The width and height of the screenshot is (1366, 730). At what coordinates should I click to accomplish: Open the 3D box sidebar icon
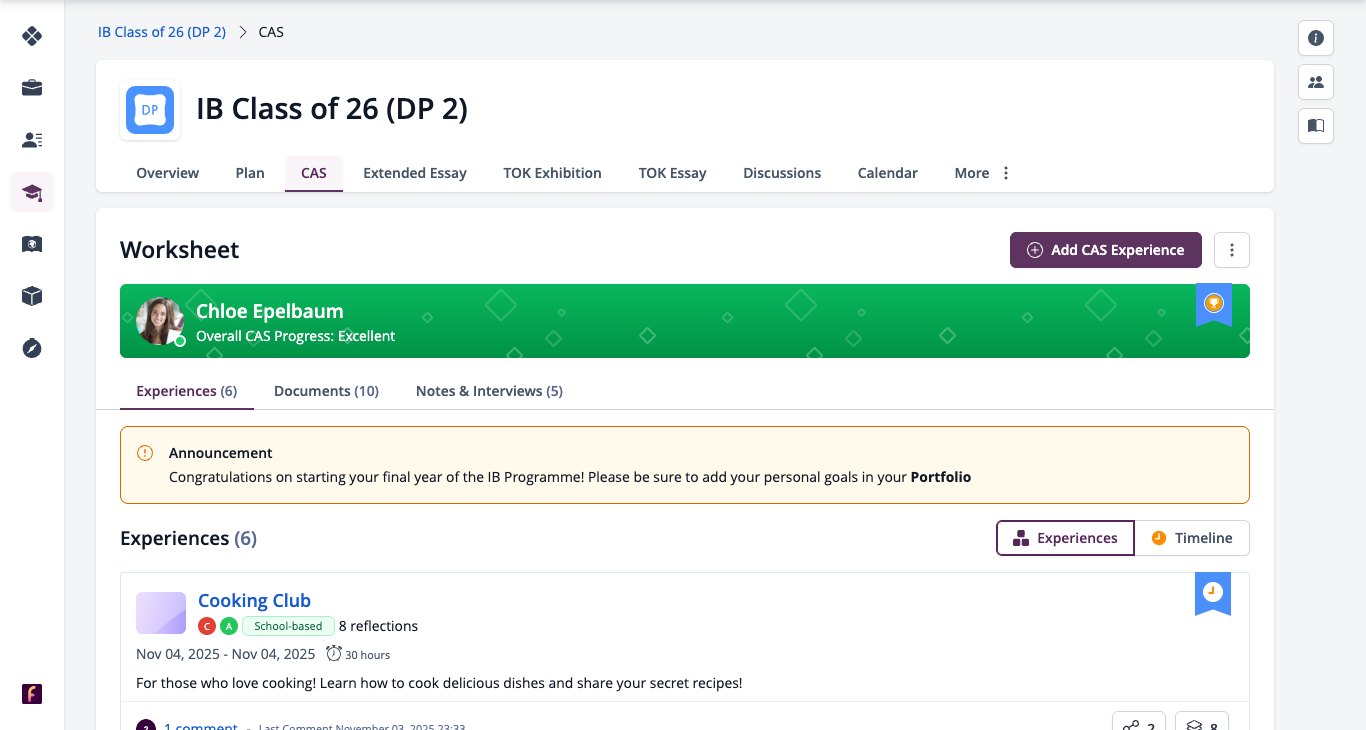point(32,296)
